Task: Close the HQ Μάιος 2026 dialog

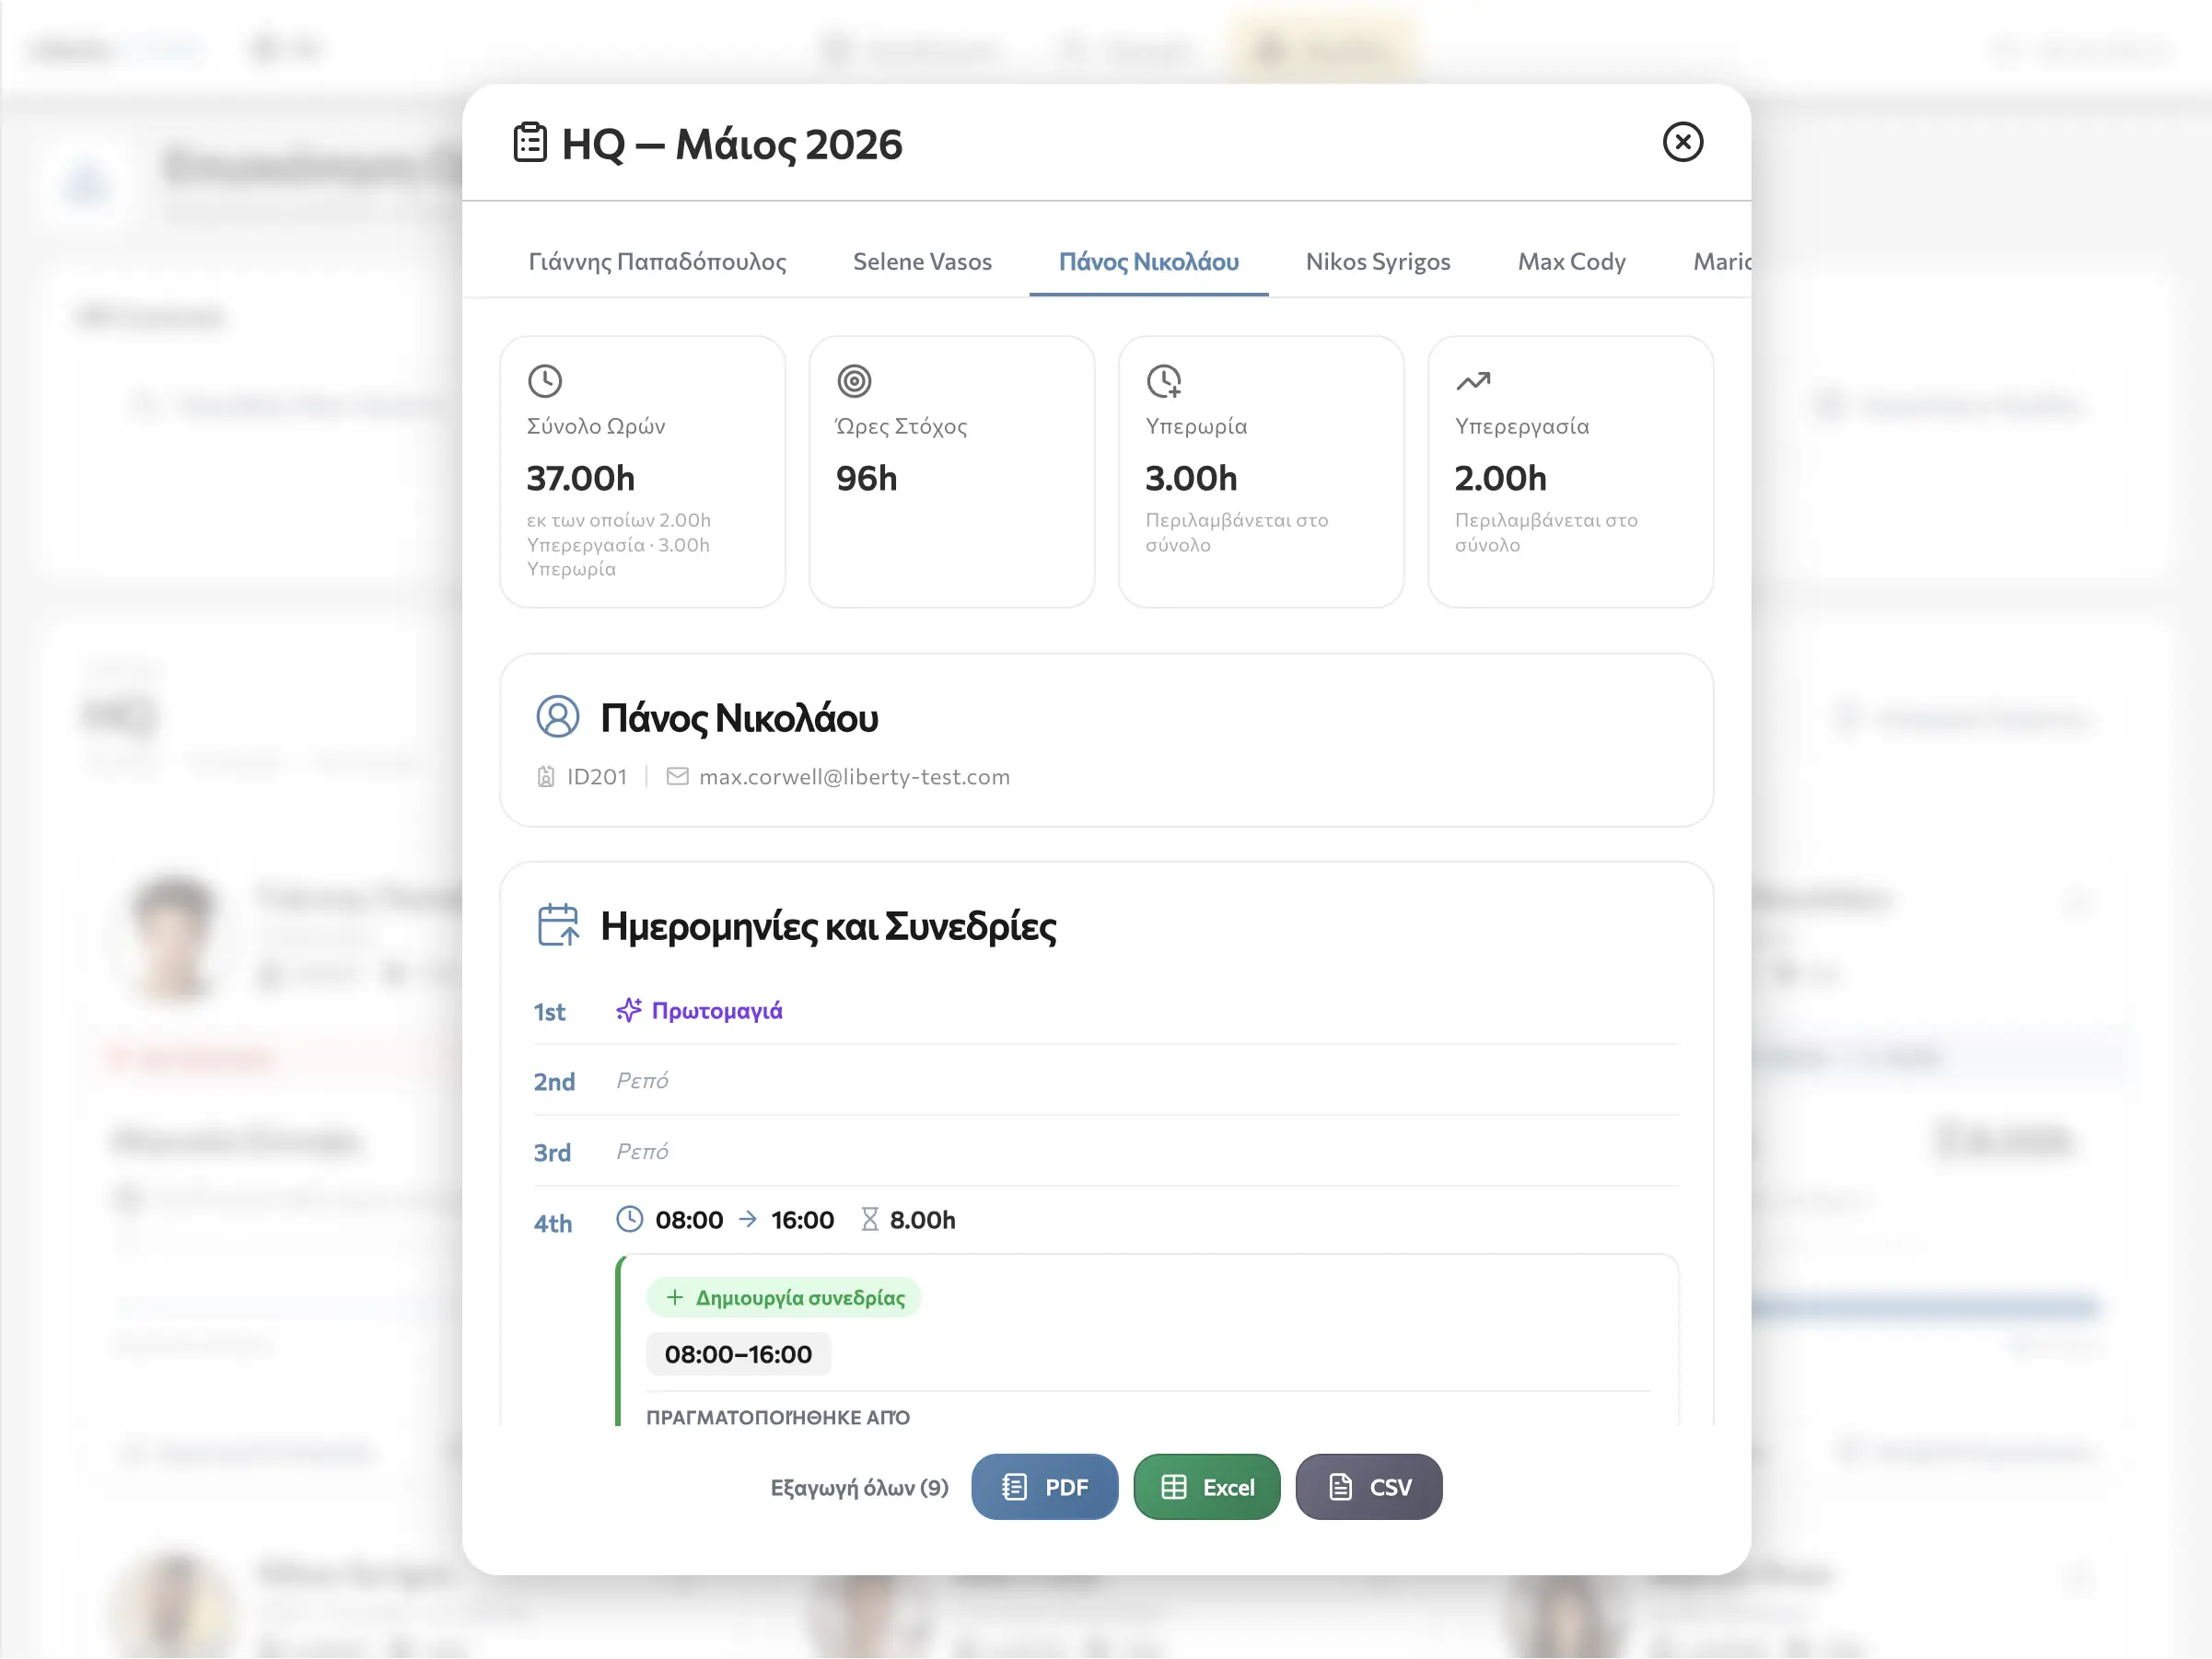Action: click(x=1682, y=142)
